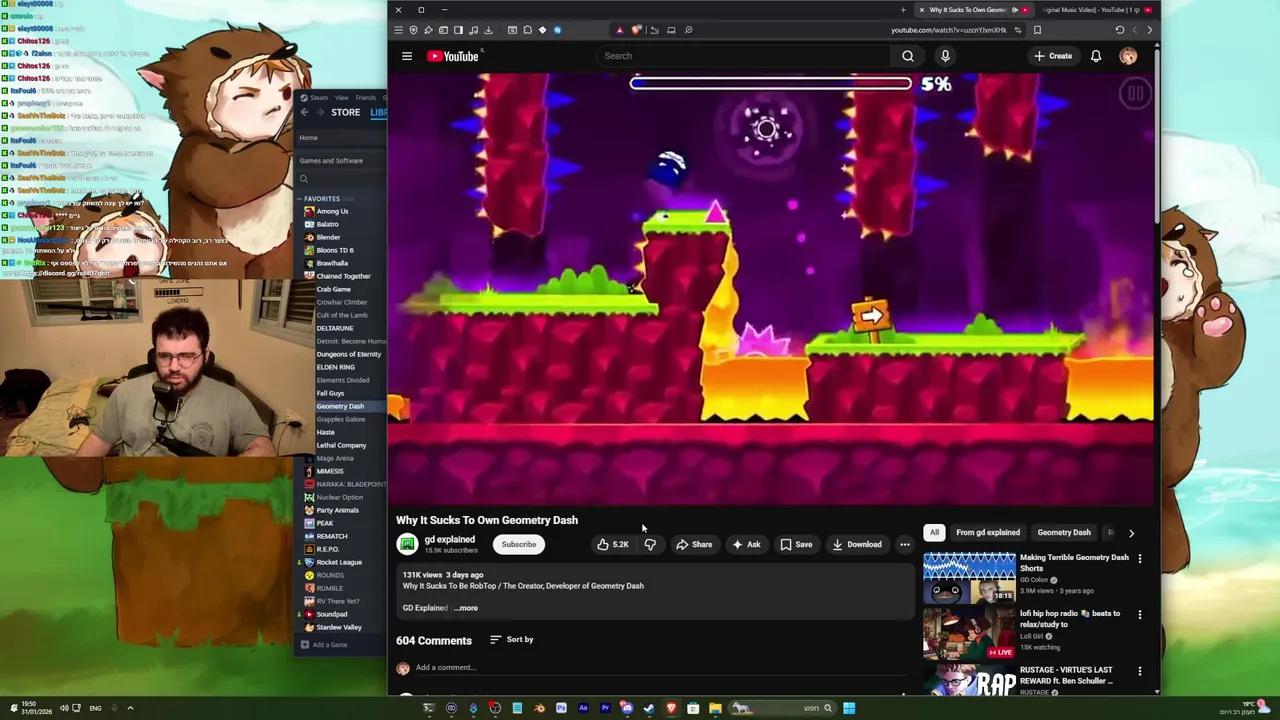Viewport: 1280px width, 720px height.
Task: Click the YouTube search field
Action: click(x=745, y=56)
